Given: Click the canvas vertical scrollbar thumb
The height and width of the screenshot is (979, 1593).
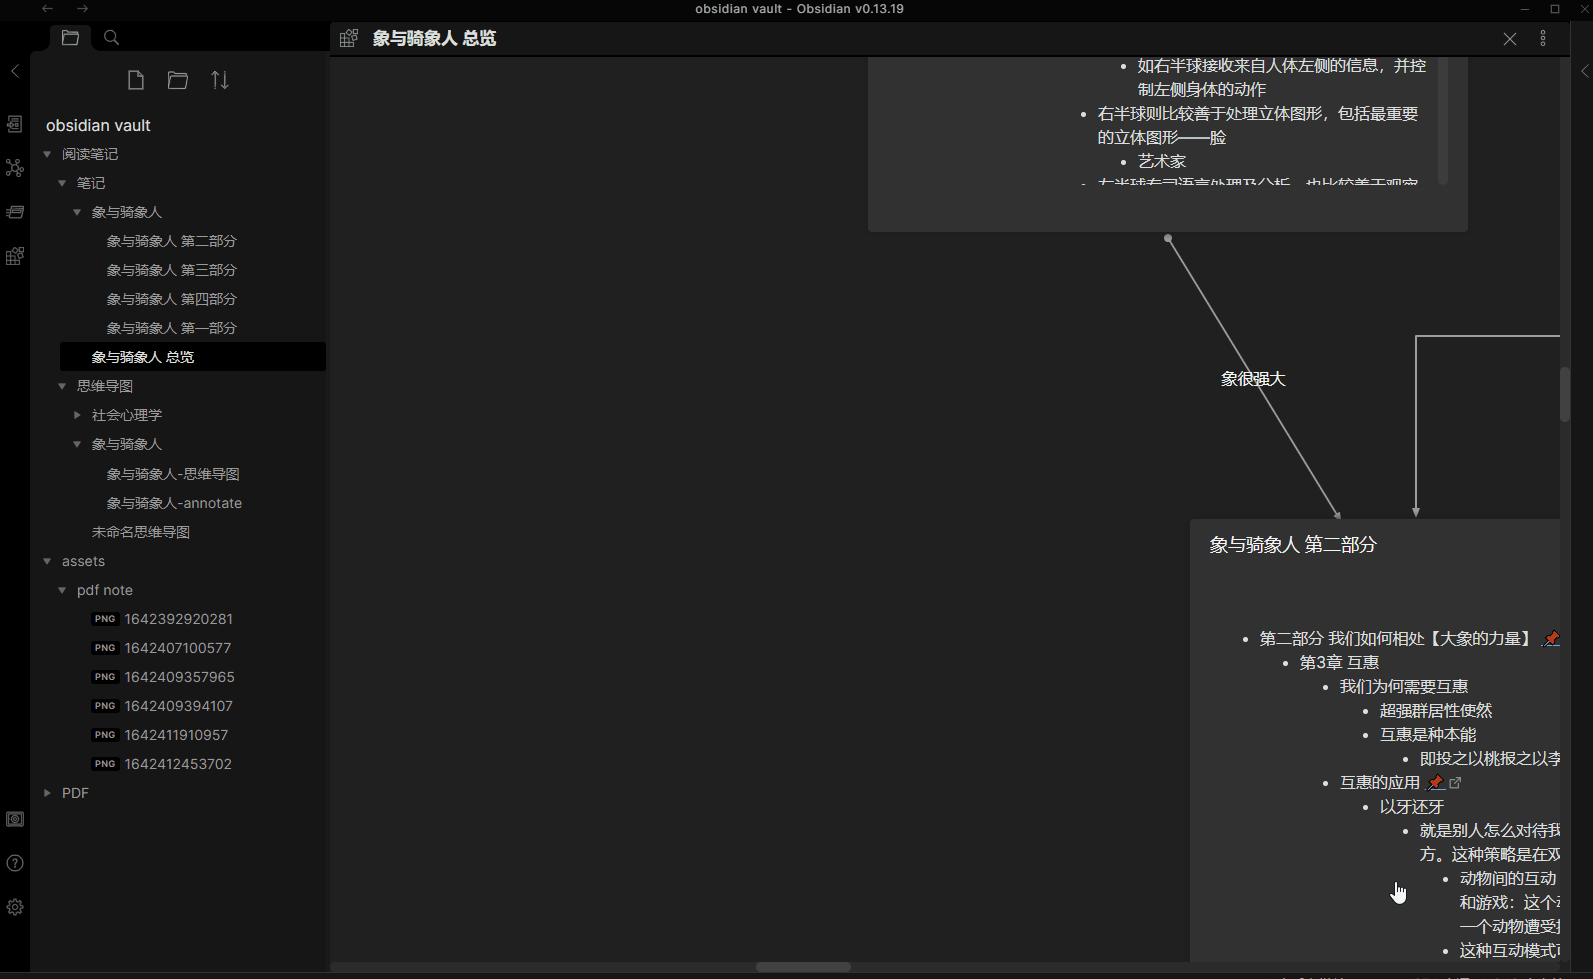Looking at the screenshot, I should pyautogui.click(x=1565, y=395).
